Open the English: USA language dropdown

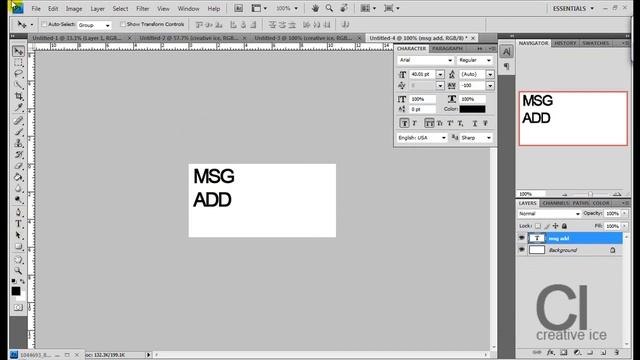pyautogui.click(x=422, y=138)
